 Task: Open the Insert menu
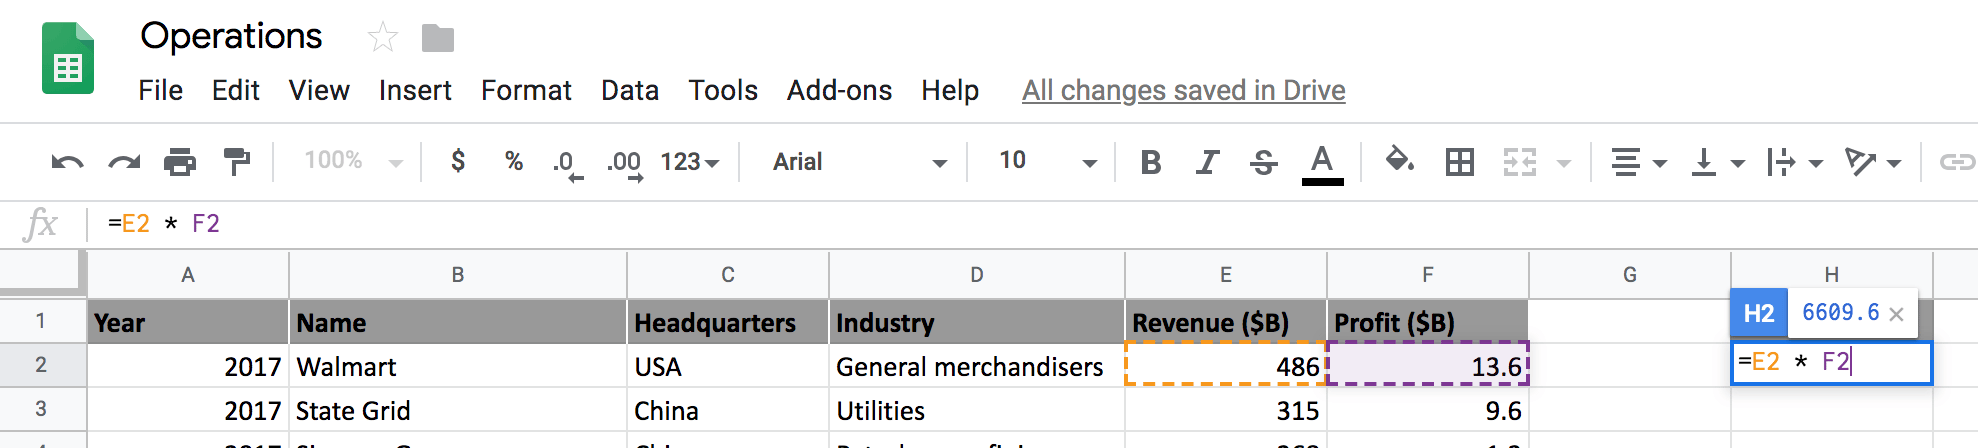click(415, 91)
